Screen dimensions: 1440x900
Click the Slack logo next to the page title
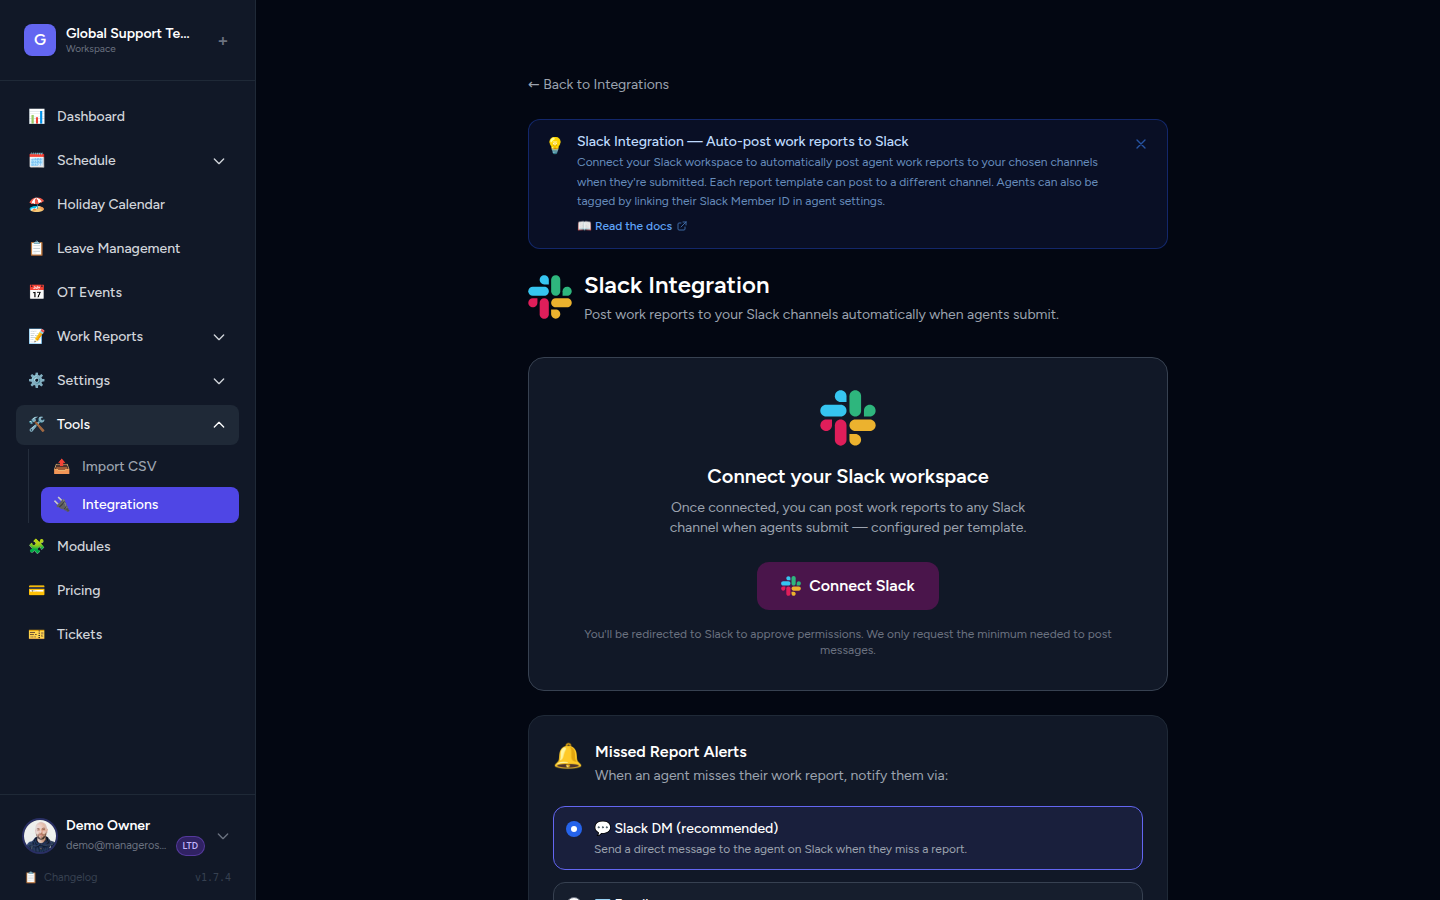click(550, 295)
